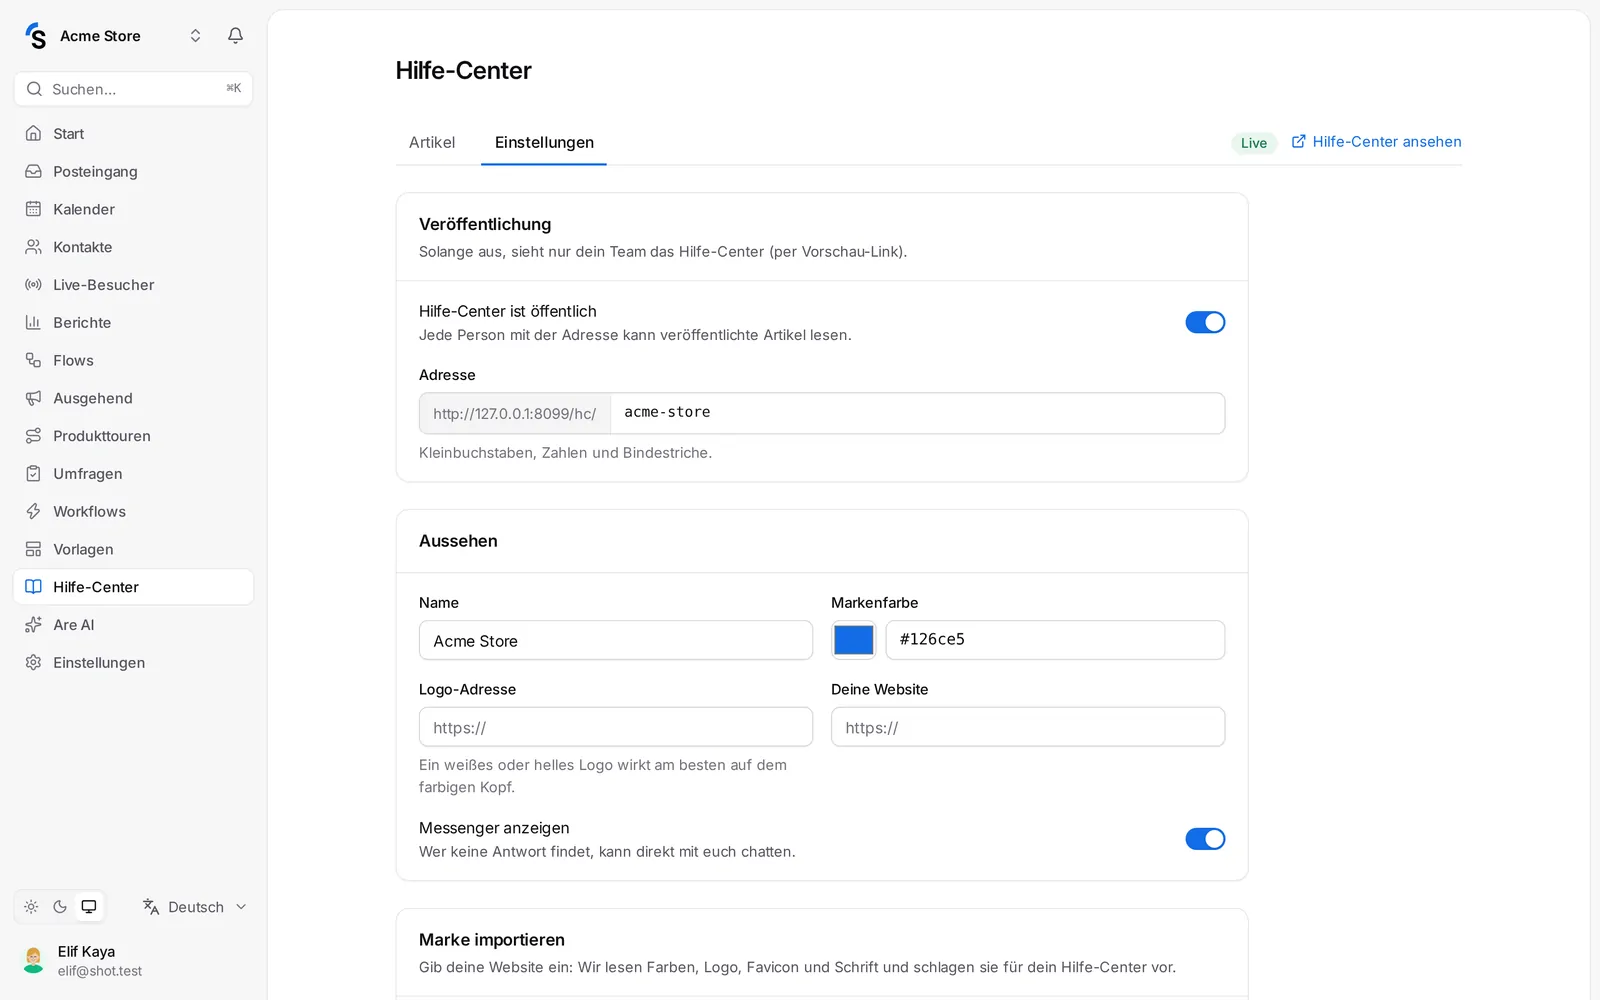Image resolution: width=1600 pixels, height=1000 pixels.
Task: Click the acme-store address input
Action: point(917,413)
